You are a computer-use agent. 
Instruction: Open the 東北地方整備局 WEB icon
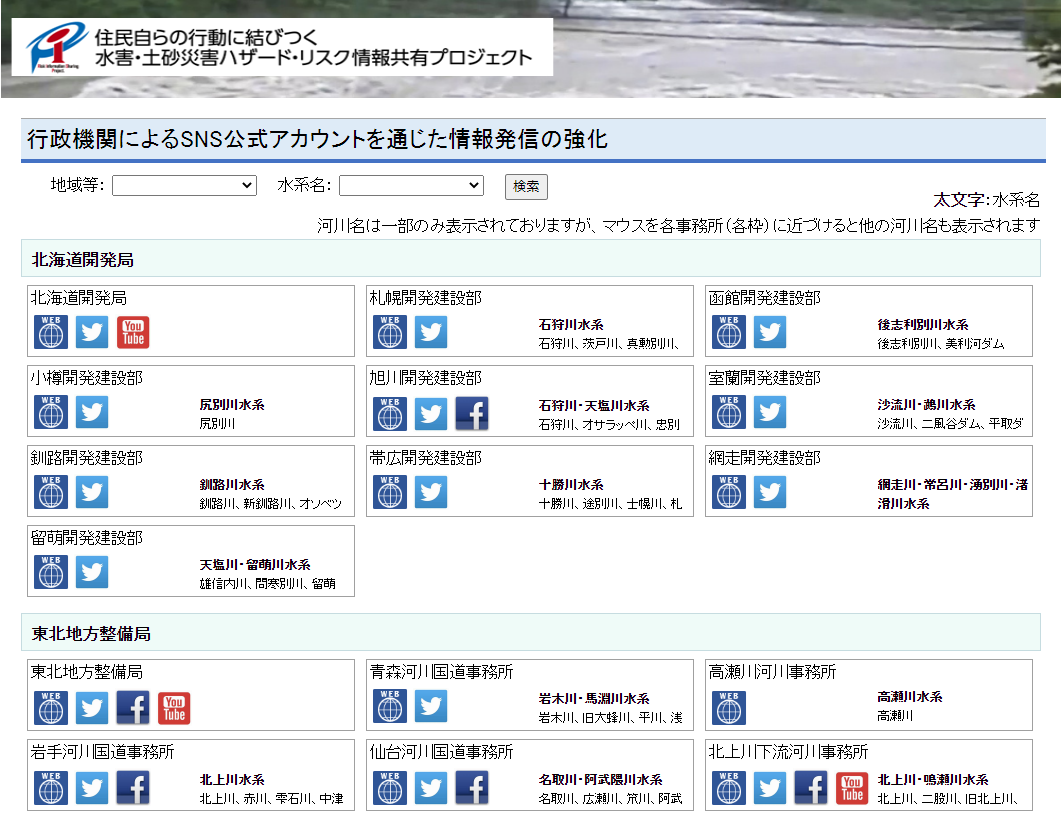coord(51,708)
